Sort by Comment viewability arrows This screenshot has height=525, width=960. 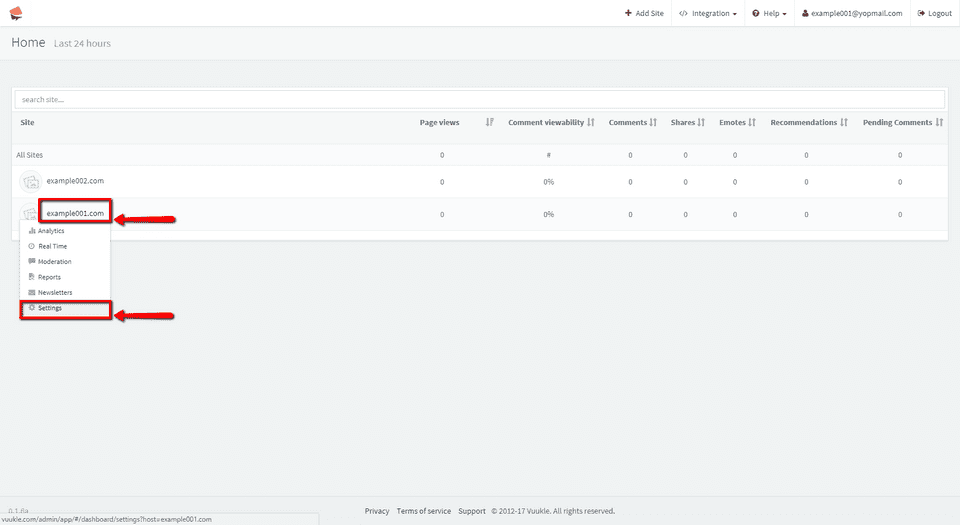591,122
